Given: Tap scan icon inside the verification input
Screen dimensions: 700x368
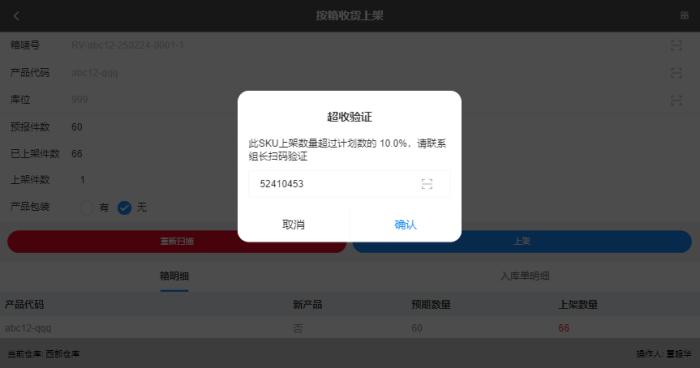Looking at the screenshot, I should 427,184.
